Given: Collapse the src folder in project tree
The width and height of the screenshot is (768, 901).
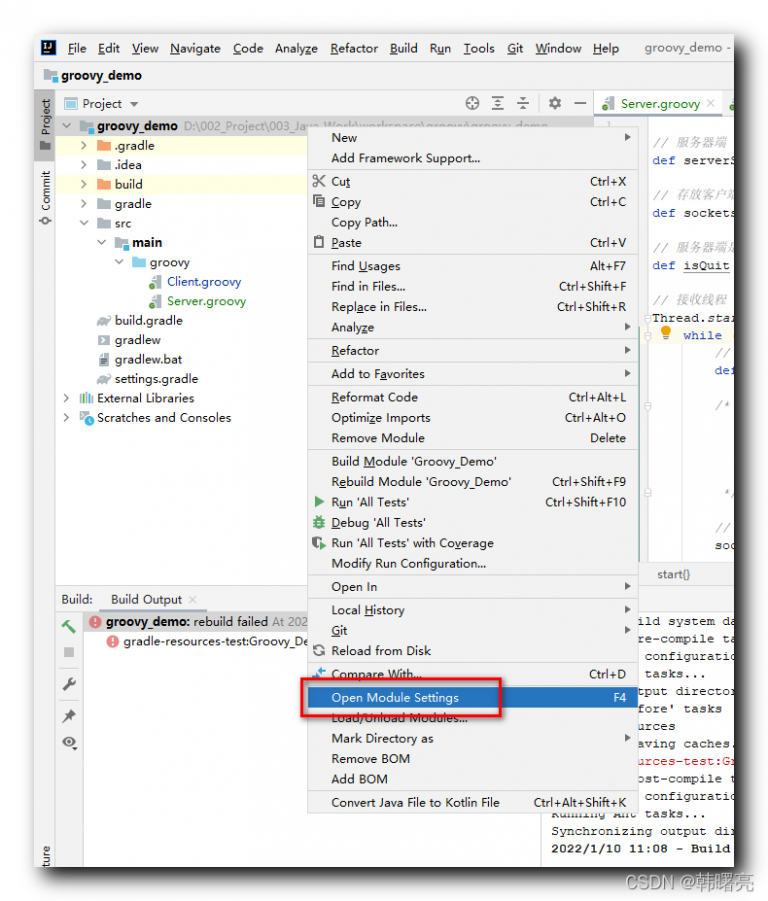Looking at the screenshot, I should click(85, 223).
